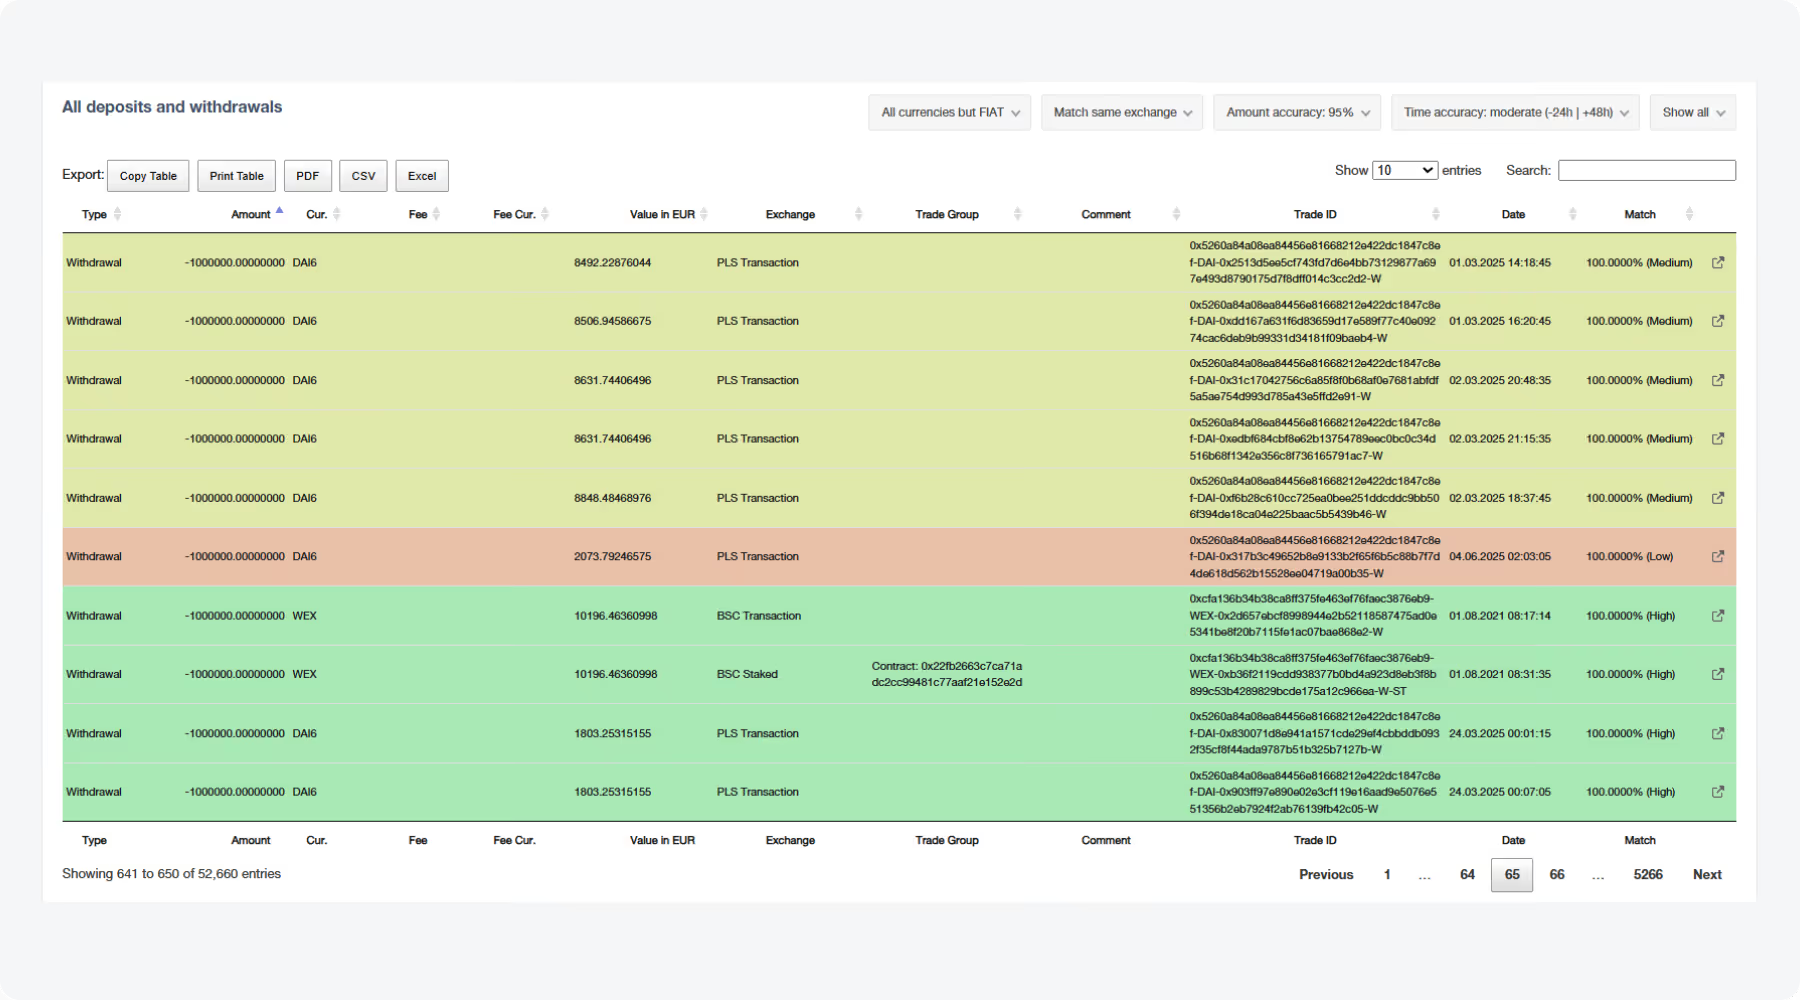Click the 'Copy Table' button
Image resolution: width=1800 pixels, height=1000 pixels.
[x=148, y=175]
